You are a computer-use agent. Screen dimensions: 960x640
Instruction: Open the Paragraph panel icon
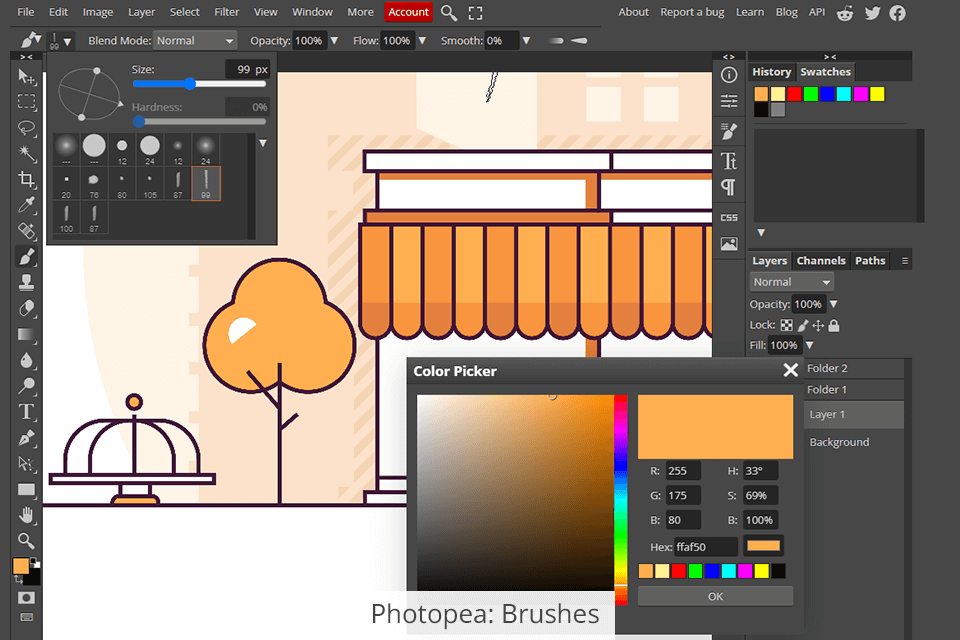[x=729, y=188]
